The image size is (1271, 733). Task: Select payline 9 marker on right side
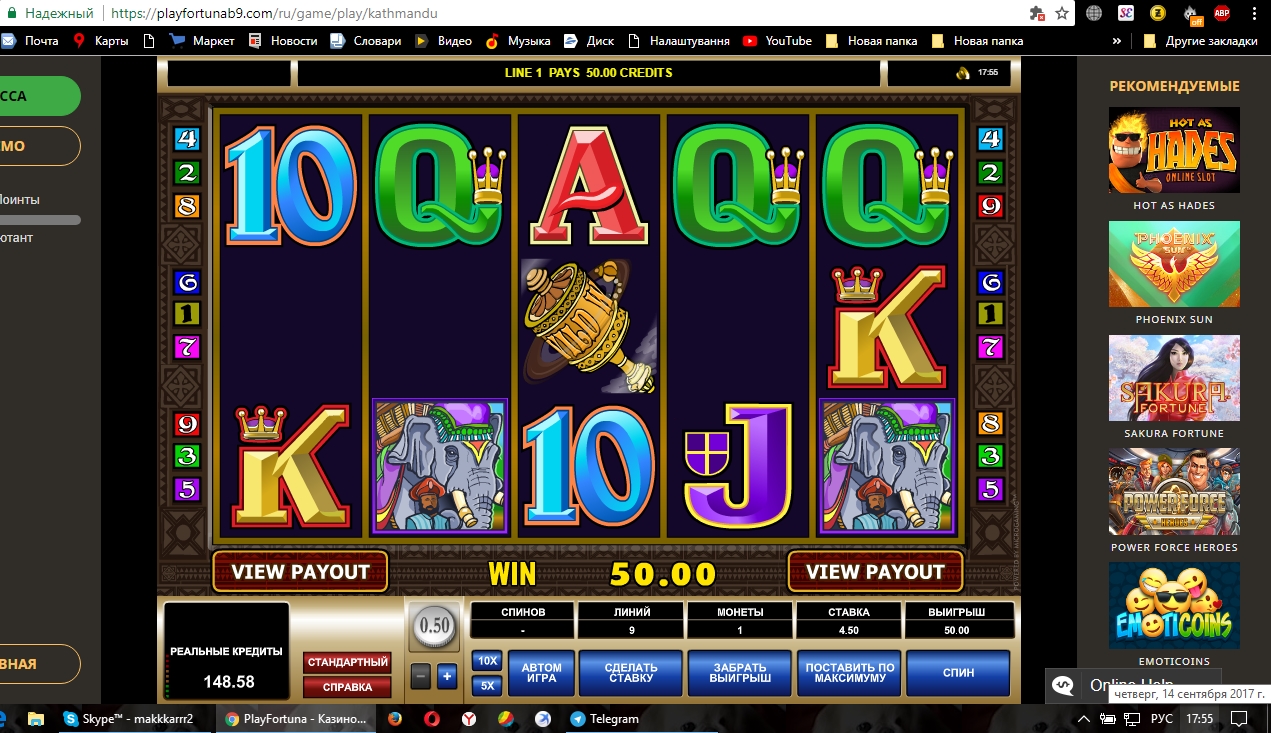coord(990,207)
